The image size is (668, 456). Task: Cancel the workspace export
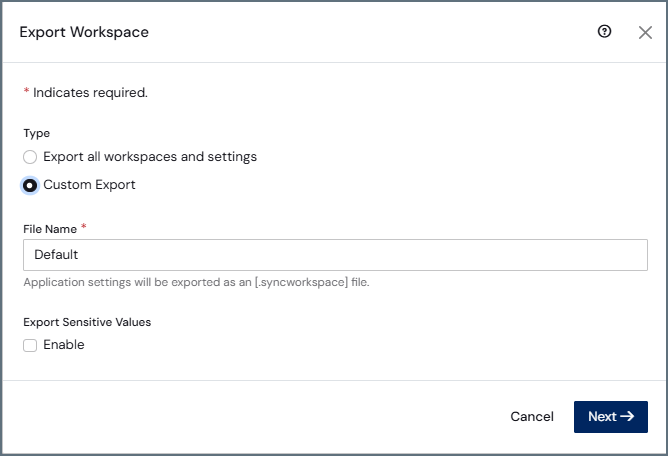point(532,416)
